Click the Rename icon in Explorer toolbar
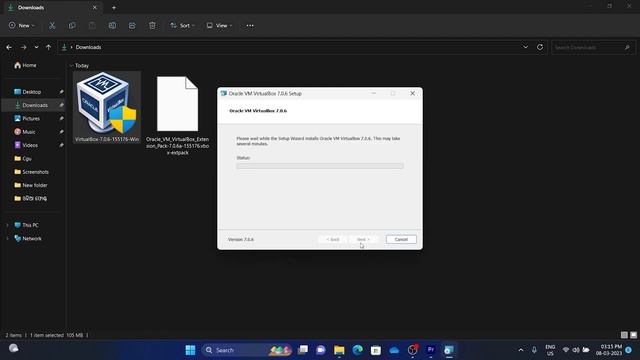The height and width of the screenshot is (360, 640). coord(112,25)
